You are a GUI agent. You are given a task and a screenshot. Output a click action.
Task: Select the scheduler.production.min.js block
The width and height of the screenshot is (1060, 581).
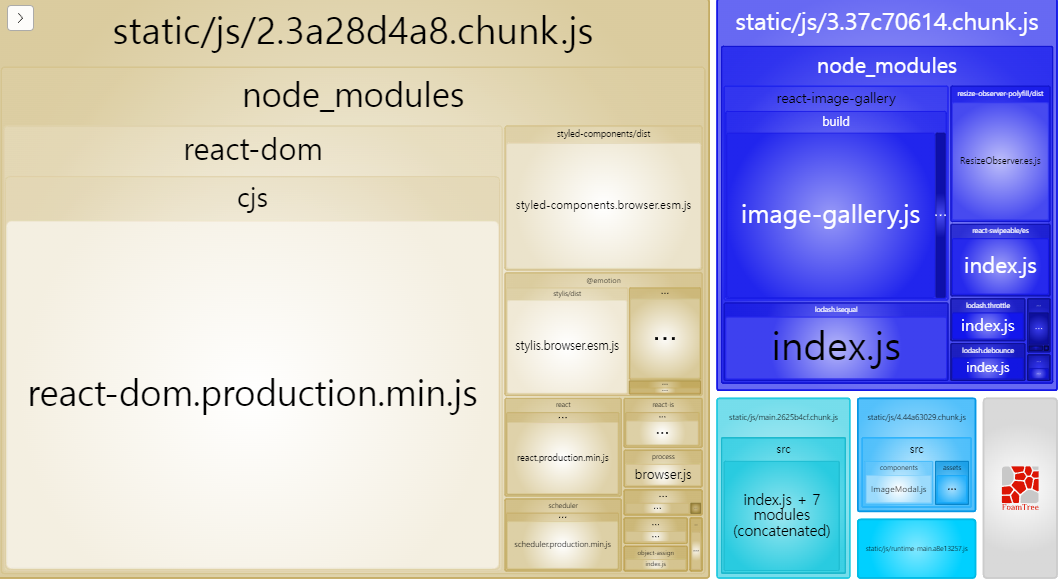coord(562,544)
